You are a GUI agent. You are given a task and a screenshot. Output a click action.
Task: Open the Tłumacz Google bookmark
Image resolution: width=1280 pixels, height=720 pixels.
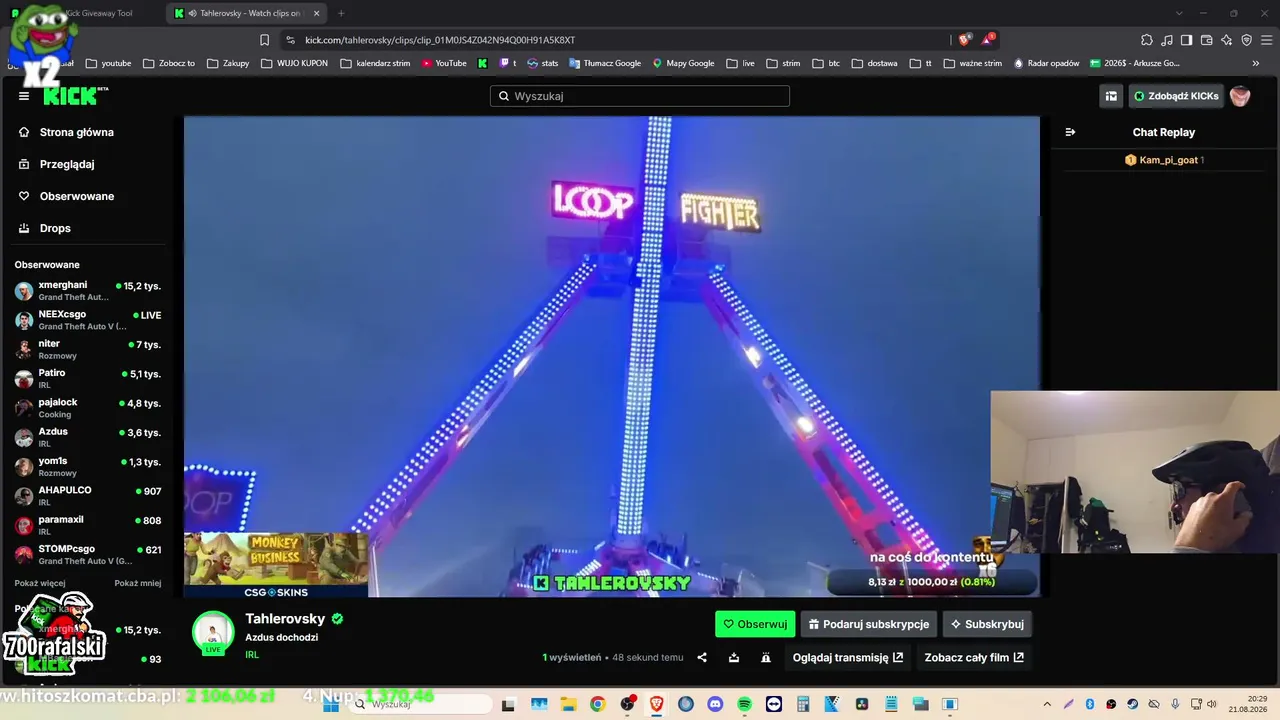pyautogui.click(x=605, y=63)
